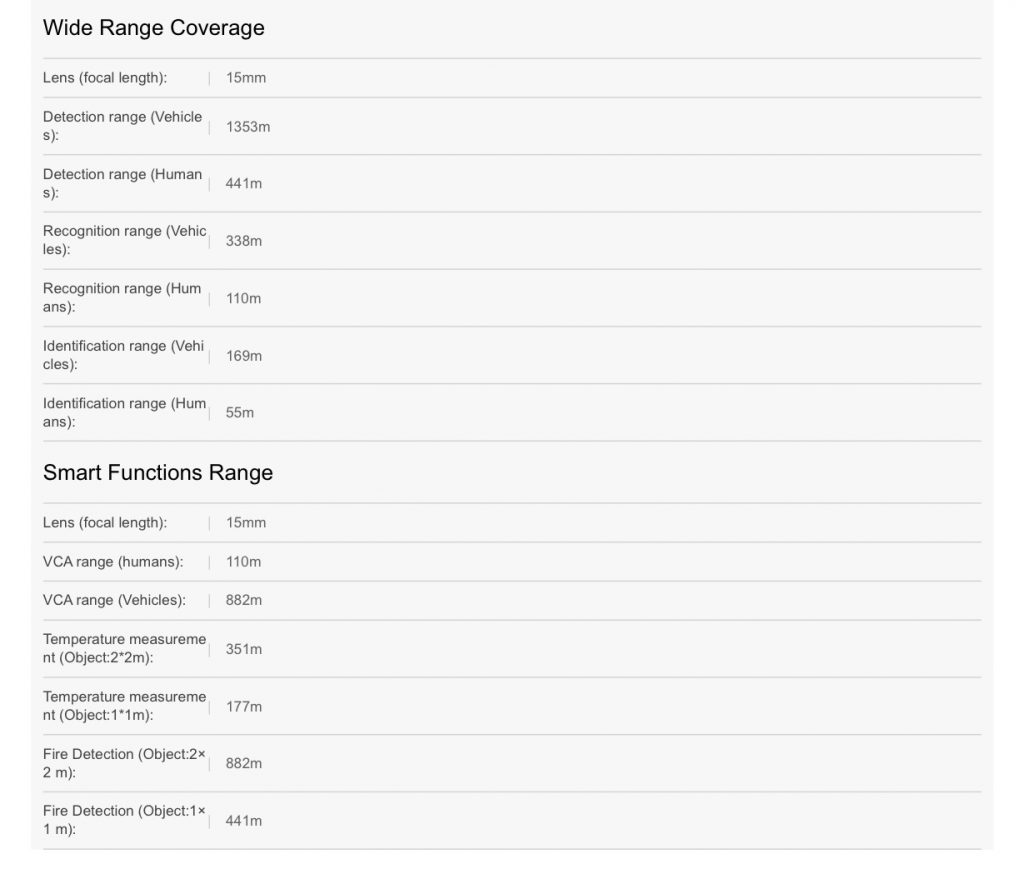Select the 351m temperature measurement value
Screen dimensions: 1024x874
tap(244, 649)
